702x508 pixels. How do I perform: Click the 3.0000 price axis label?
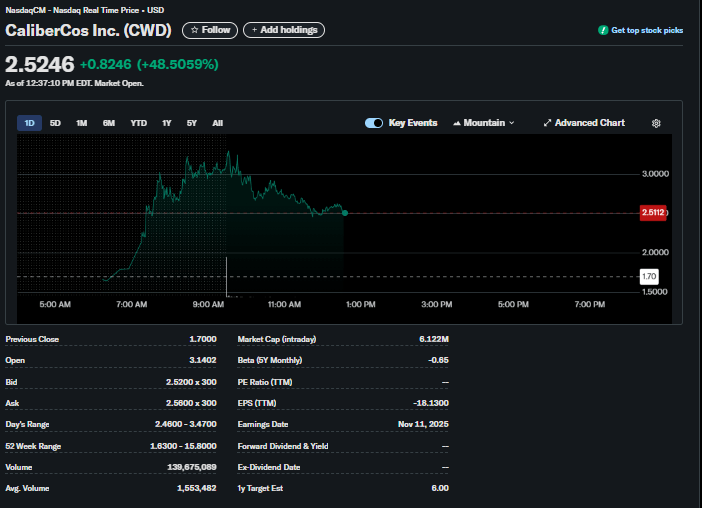[x=655, y=174]
